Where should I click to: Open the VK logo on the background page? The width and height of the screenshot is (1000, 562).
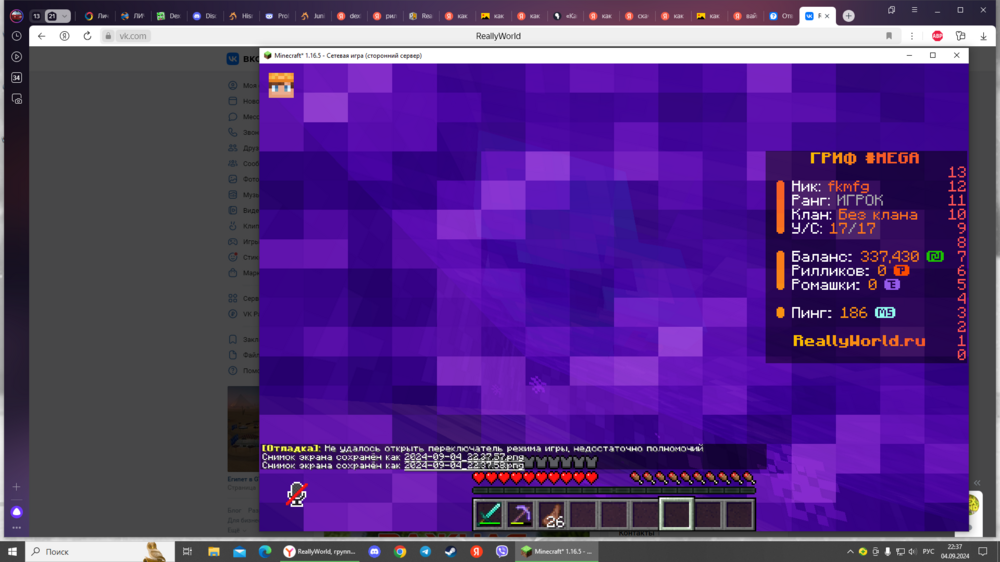point(233,59)
